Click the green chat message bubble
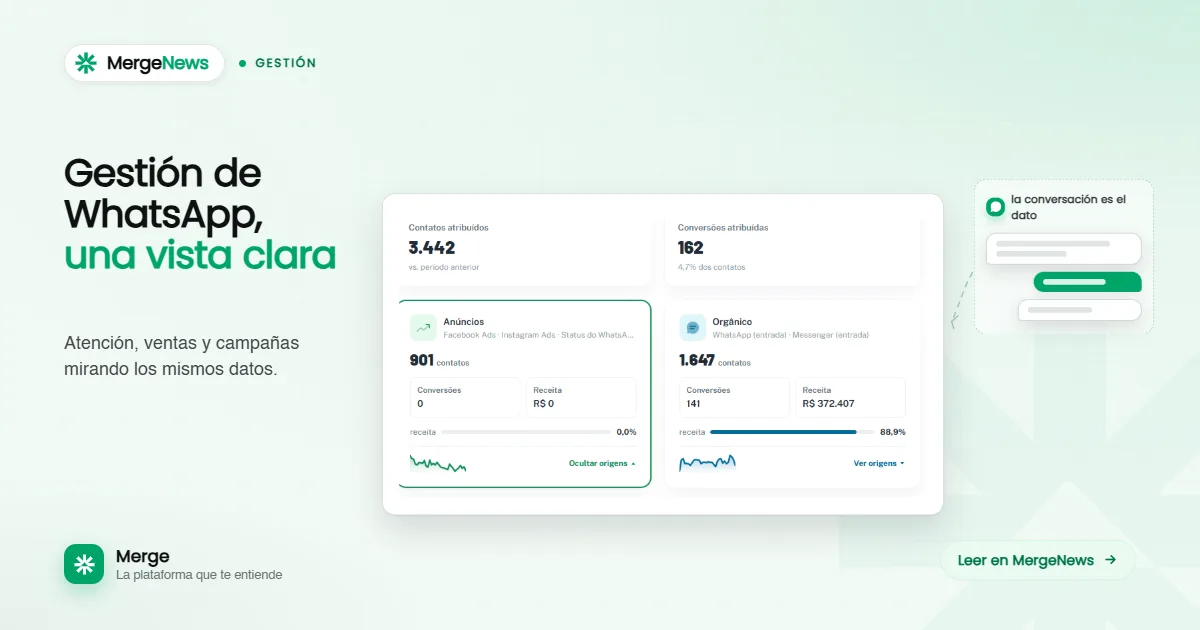This screenshot has height=630, width=1200. click(1087, 282)
